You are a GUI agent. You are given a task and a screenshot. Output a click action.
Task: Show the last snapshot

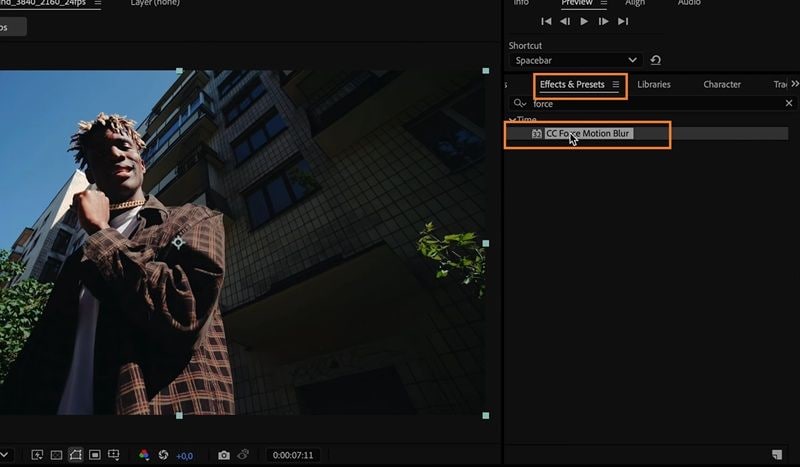(243, 454)
